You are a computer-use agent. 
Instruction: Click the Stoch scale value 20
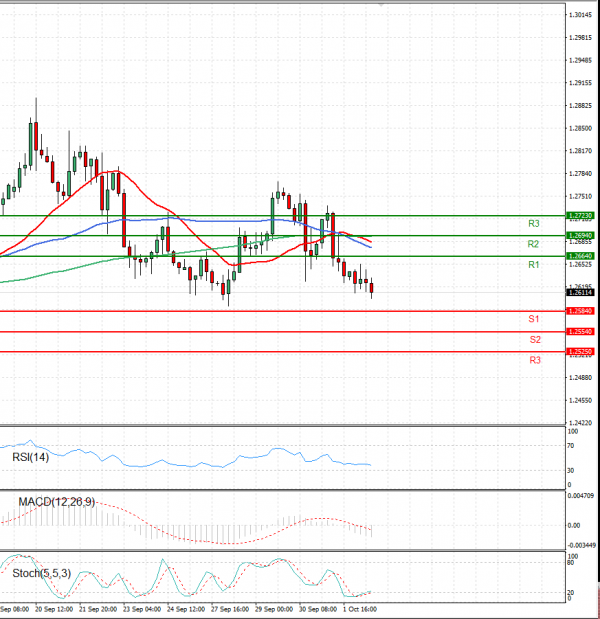[x=570, y=593]
